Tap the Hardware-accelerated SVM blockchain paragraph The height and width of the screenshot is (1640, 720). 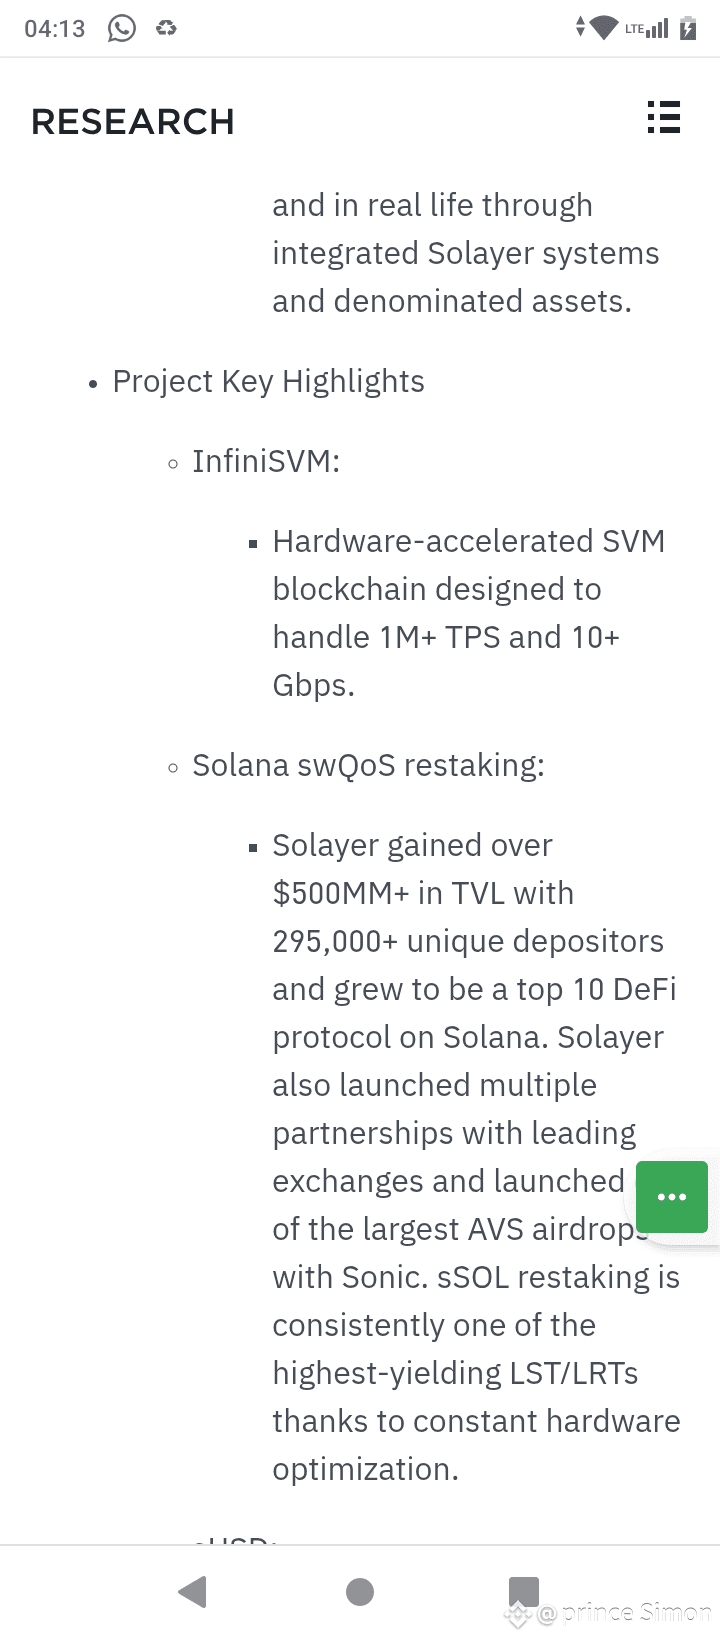(469, 613)
